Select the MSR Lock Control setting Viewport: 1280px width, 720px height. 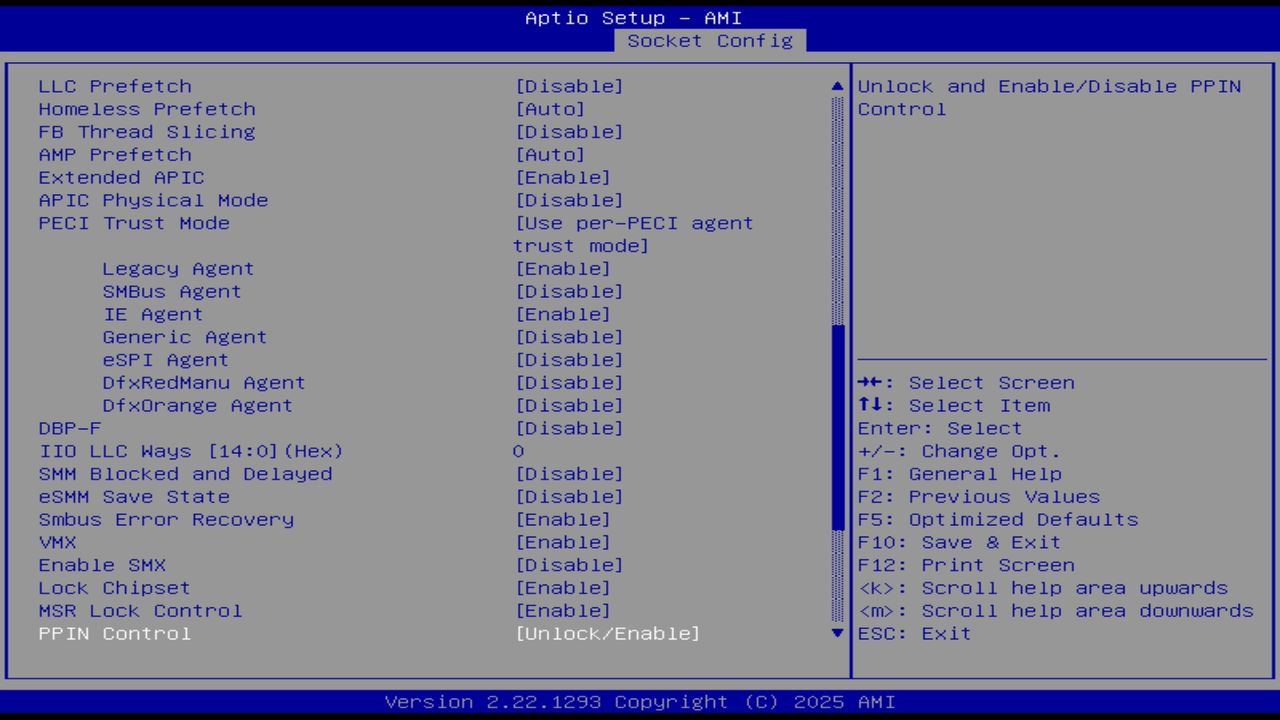563,610
